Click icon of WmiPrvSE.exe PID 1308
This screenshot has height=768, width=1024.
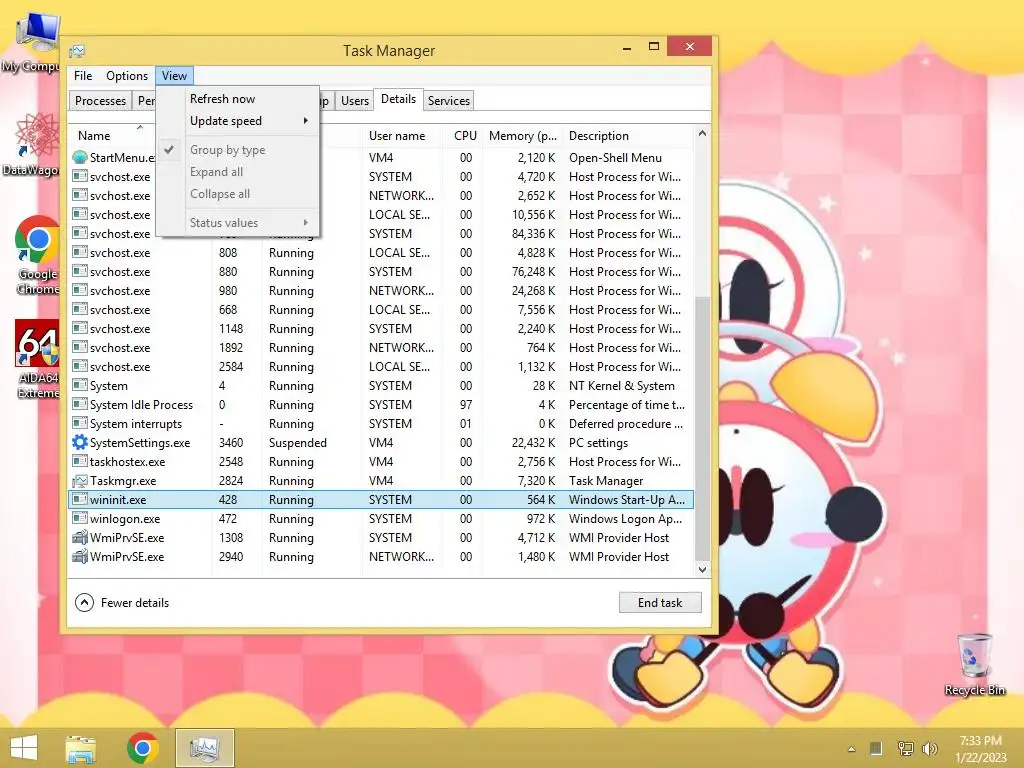click(80, 537)
